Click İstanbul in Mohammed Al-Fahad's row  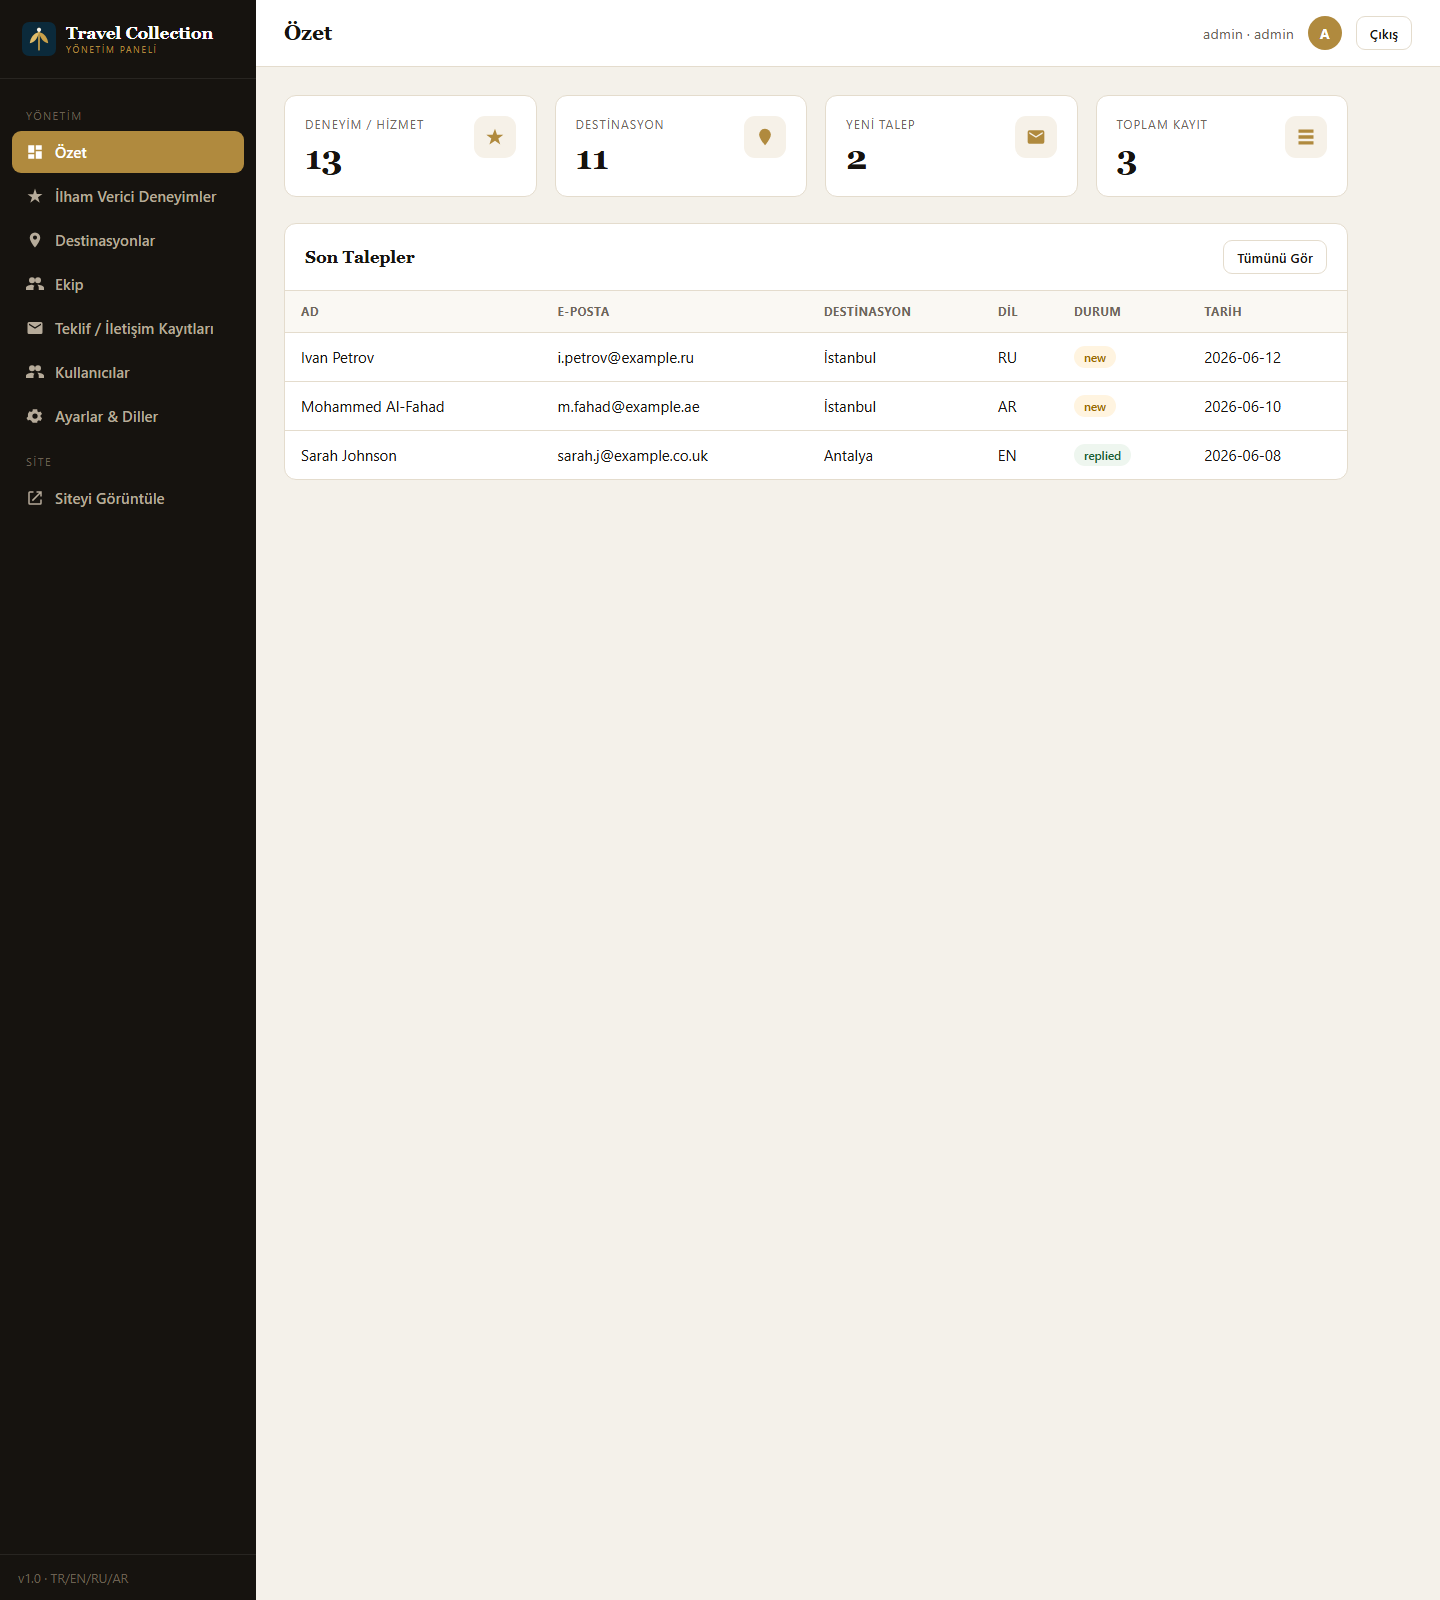point(850,407)
